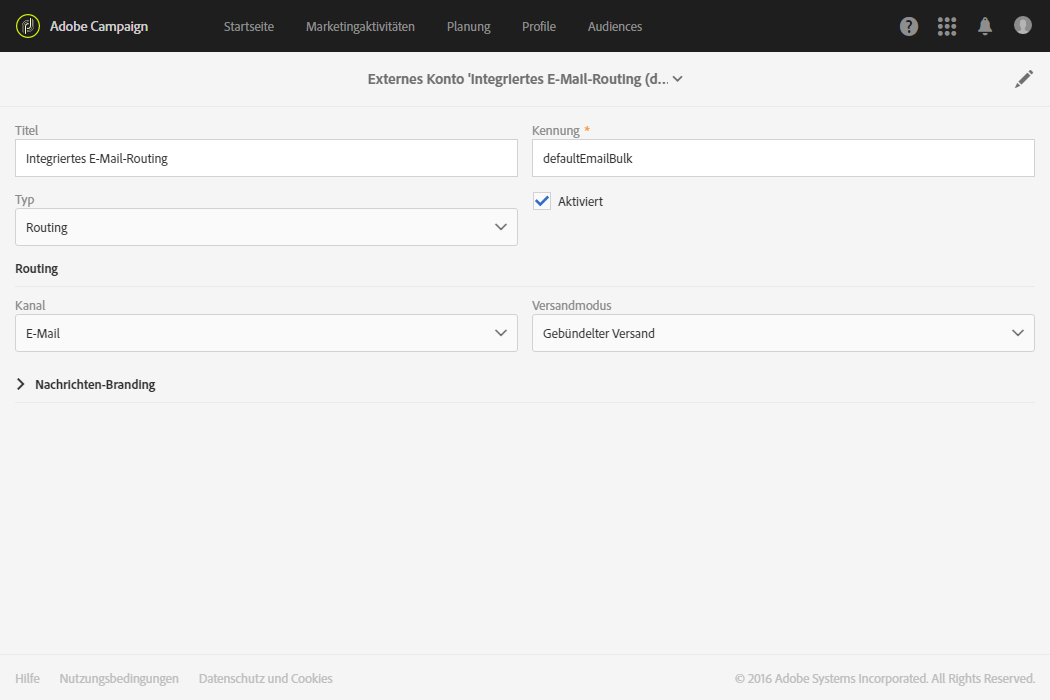Uncheck the Aktiviert checkbox
The image size is (1050, 700).
pyautogui.click(x=542, y=201)
